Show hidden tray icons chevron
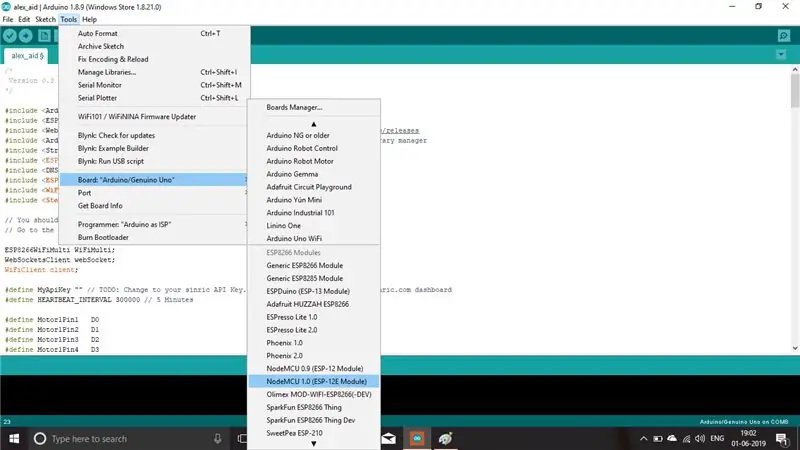The image size is (800, 450). [x=643, y=439]
